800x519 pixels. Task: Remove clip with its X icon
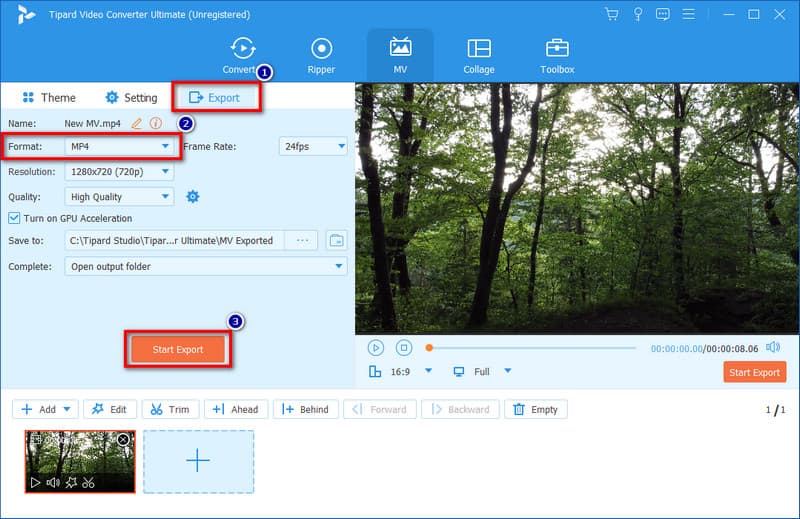pyautogui.click(x=123, y=439)
